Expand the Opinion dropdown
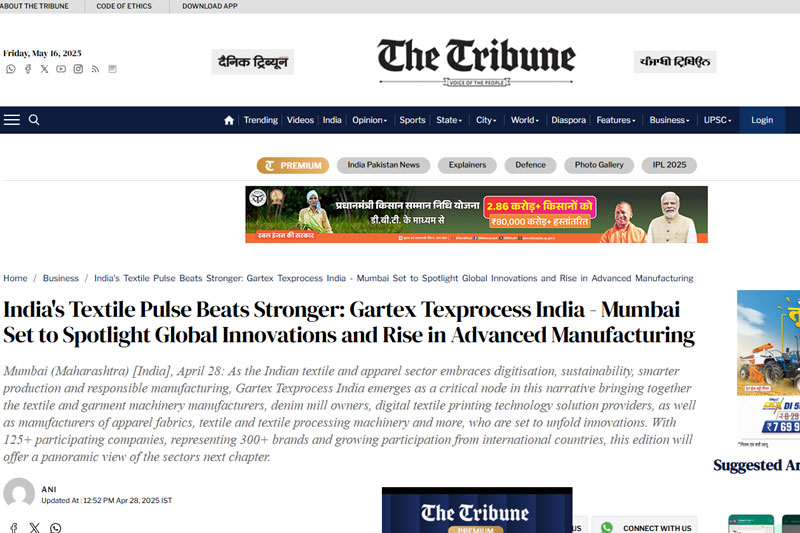The width and height of the screenshot is (800, 533). pyautogui.click(x=369, y=120)
